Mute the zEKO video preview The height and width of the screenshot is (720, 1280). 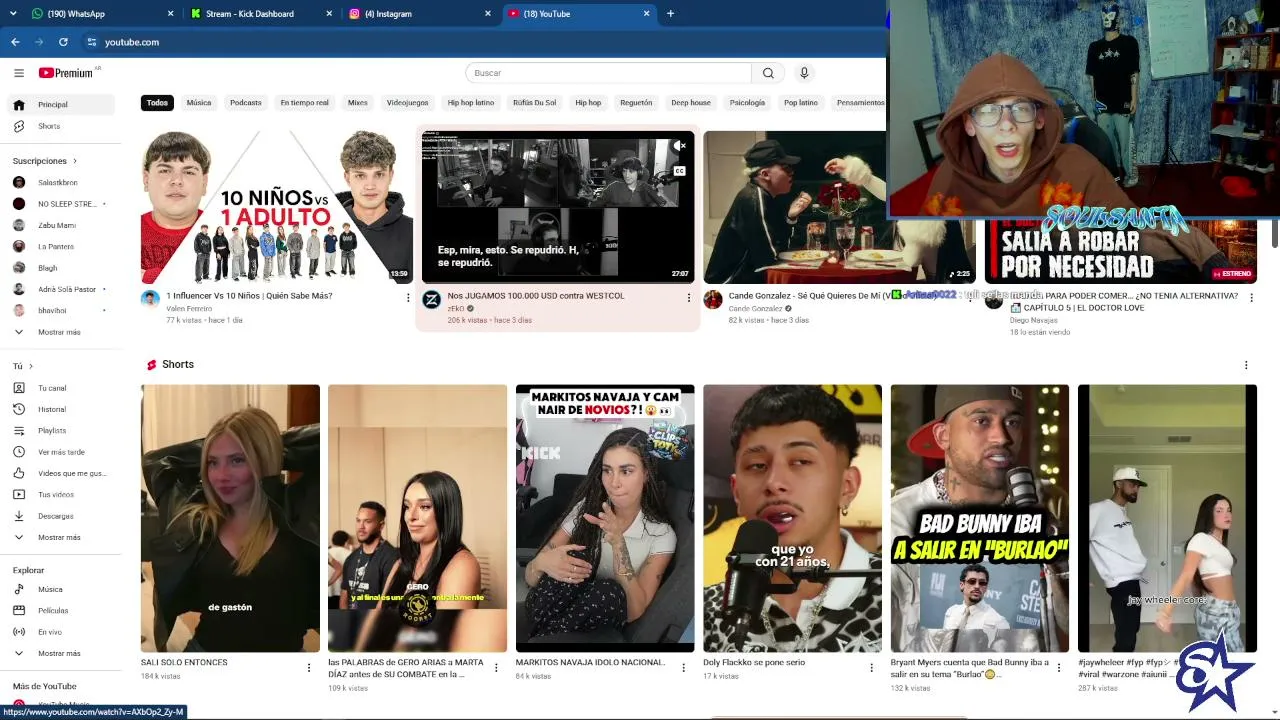click(680, 146)
